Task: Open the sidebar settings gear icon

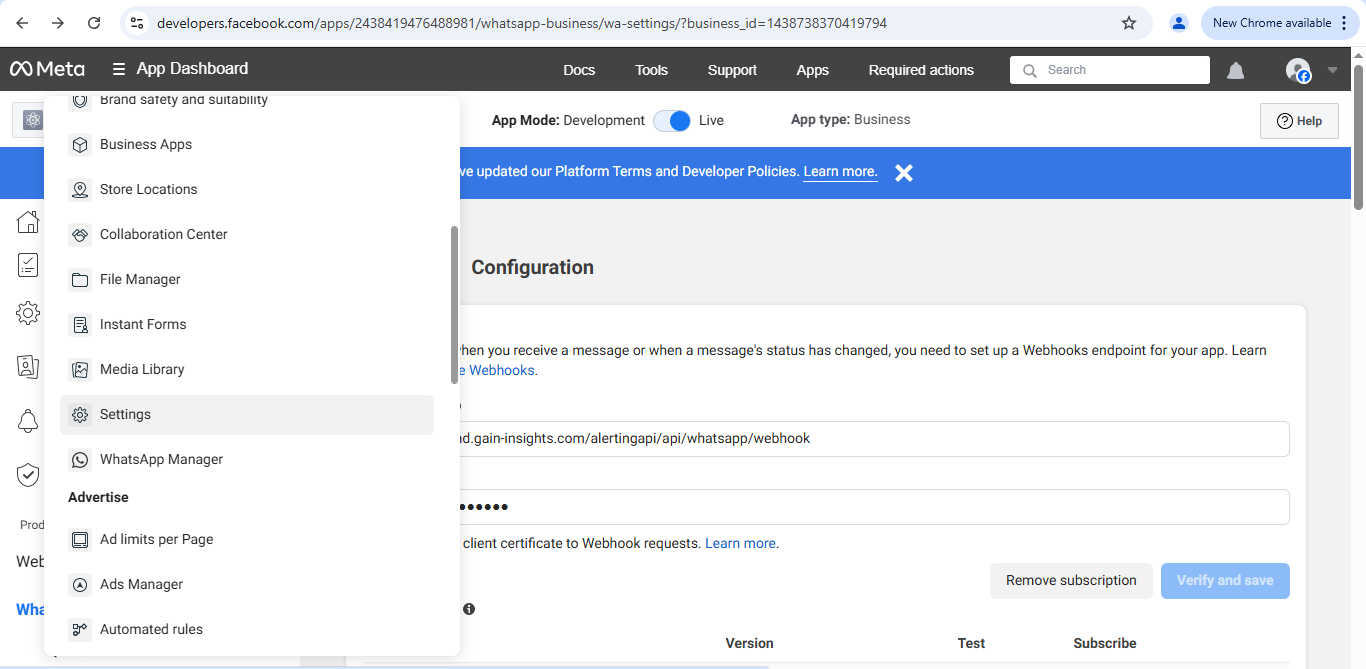Action: click(27, 312)
